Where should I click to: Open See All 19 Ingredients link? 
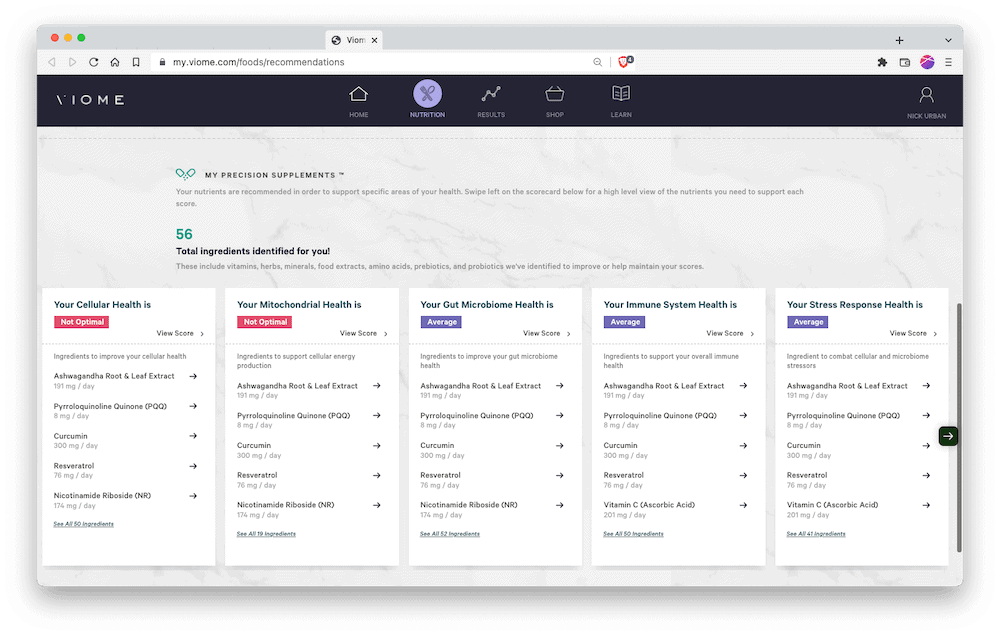coord(266,534)
